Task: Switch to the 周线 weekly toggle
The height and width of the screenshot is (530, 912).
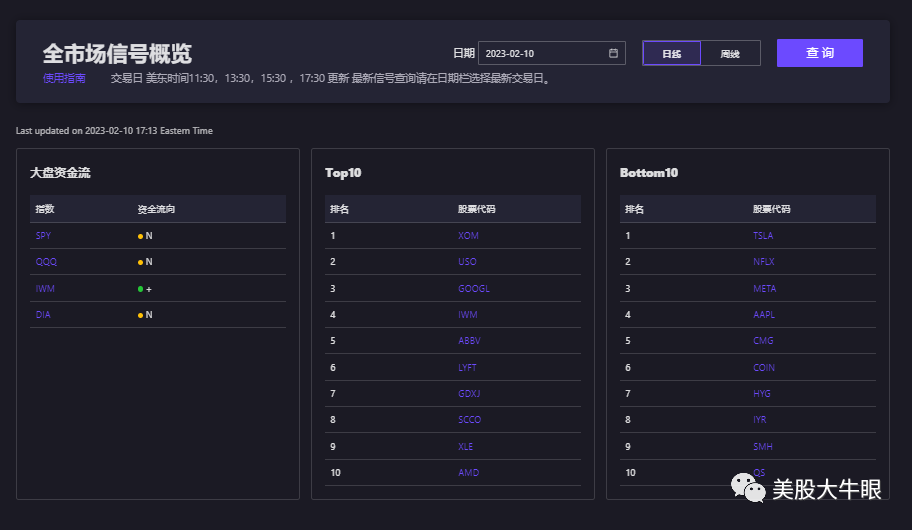Action: pyautogui.click(x=731, y=54)
